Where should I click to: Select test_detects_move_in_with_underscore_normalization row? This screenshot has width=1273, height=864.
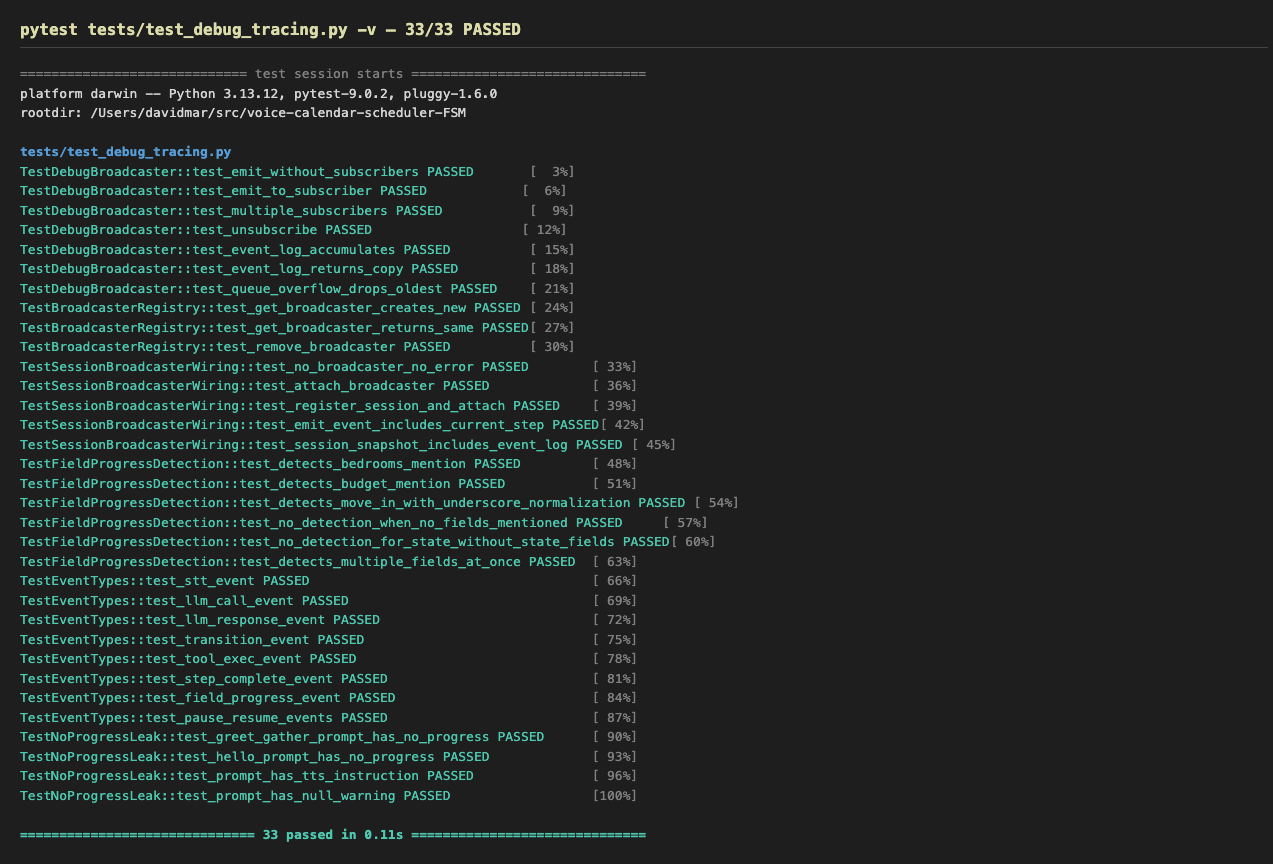click(x=379, y=503)
